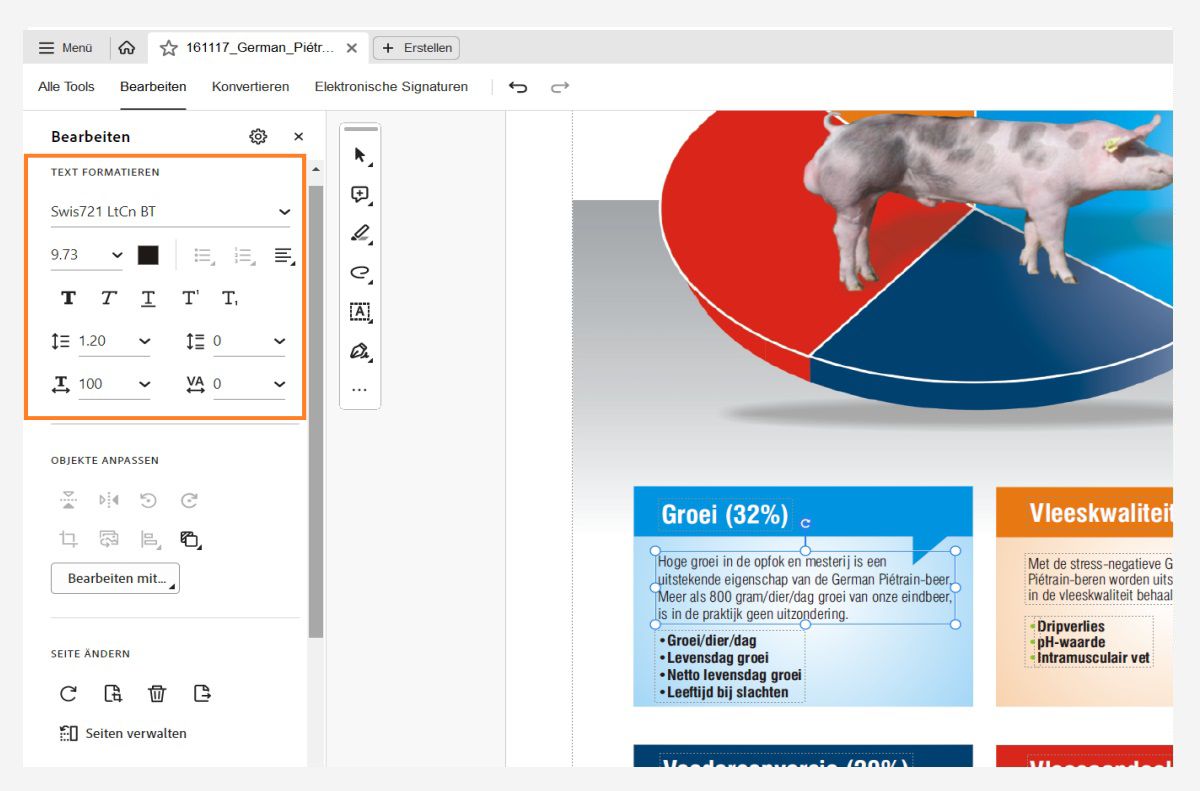Open the Konvertieren tab

250,87
